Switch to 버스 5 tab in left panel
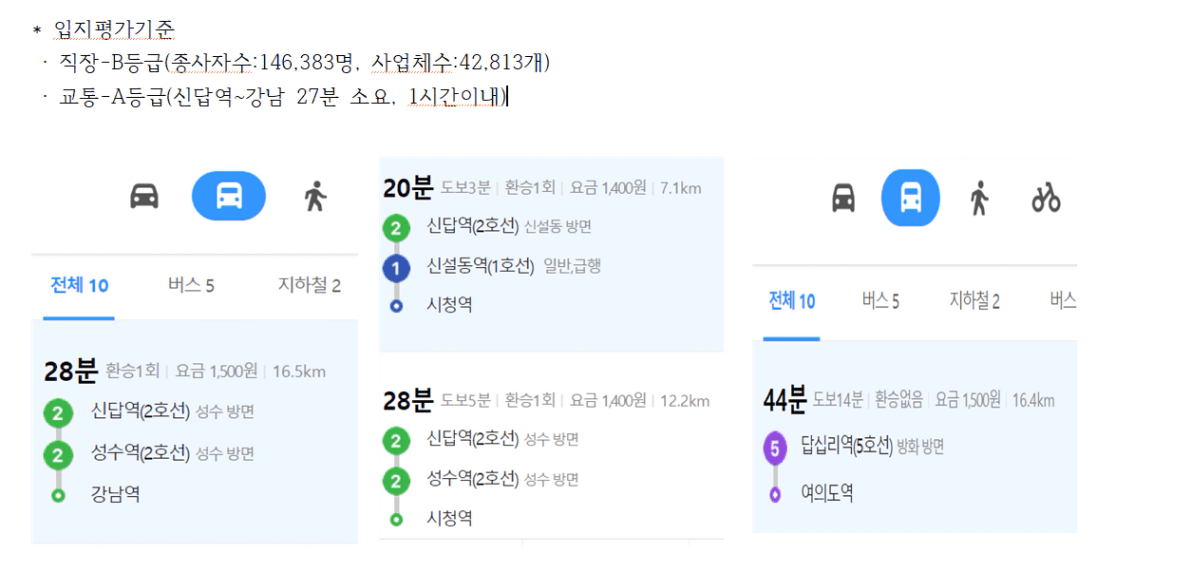1191x573 pixels. click(191, 286)
